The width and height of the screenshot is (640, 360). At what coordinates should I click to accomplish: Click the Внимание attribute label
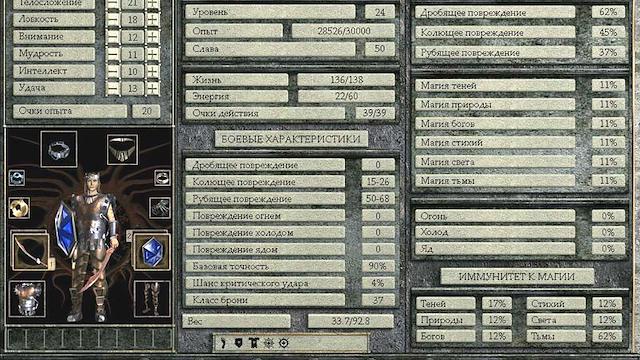[x=54, y=37]
